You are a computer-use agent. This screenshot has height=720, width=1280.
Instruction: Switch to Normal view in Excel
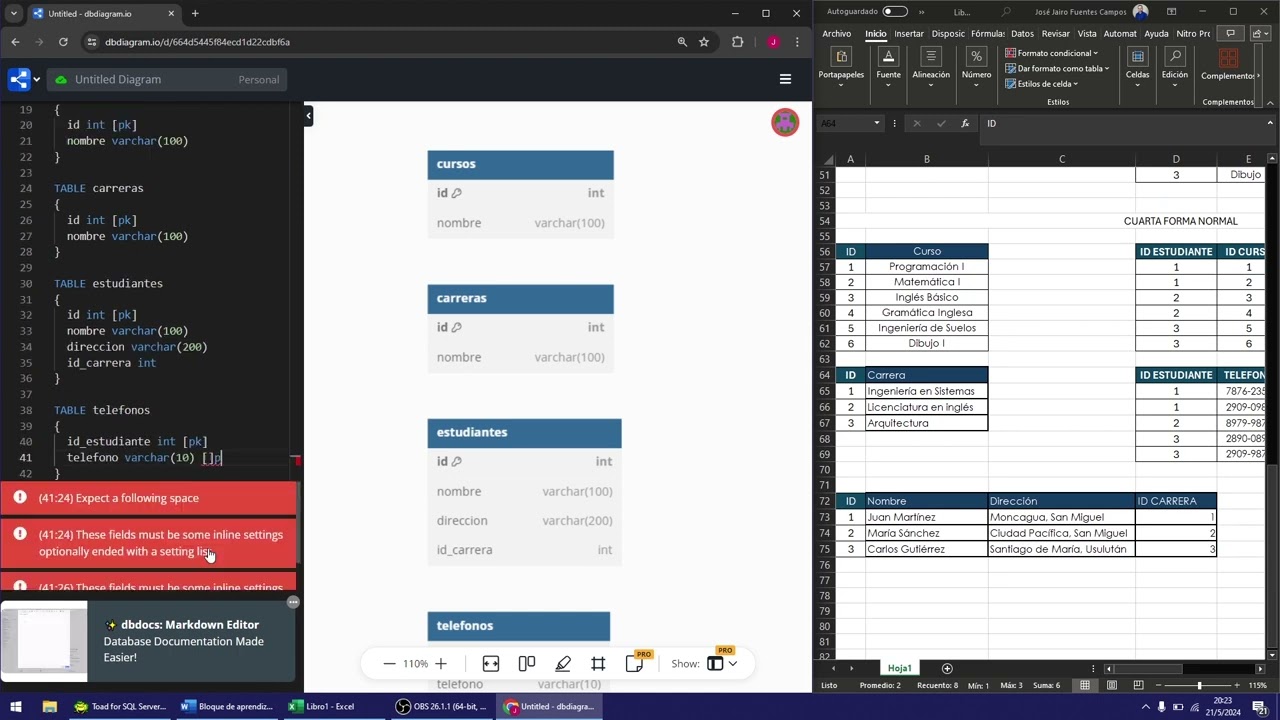(x=1085, y=685)
